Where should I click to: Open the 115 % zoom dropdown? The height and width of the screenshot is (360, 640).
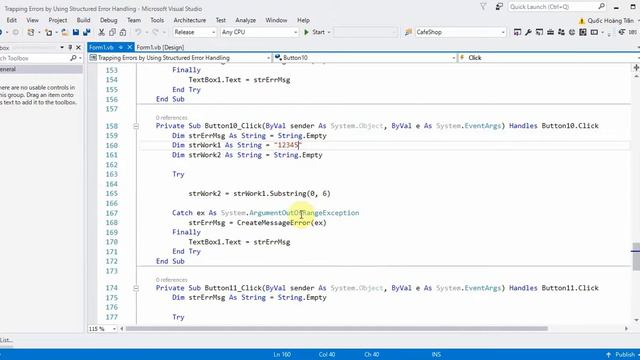coord(114,329)
